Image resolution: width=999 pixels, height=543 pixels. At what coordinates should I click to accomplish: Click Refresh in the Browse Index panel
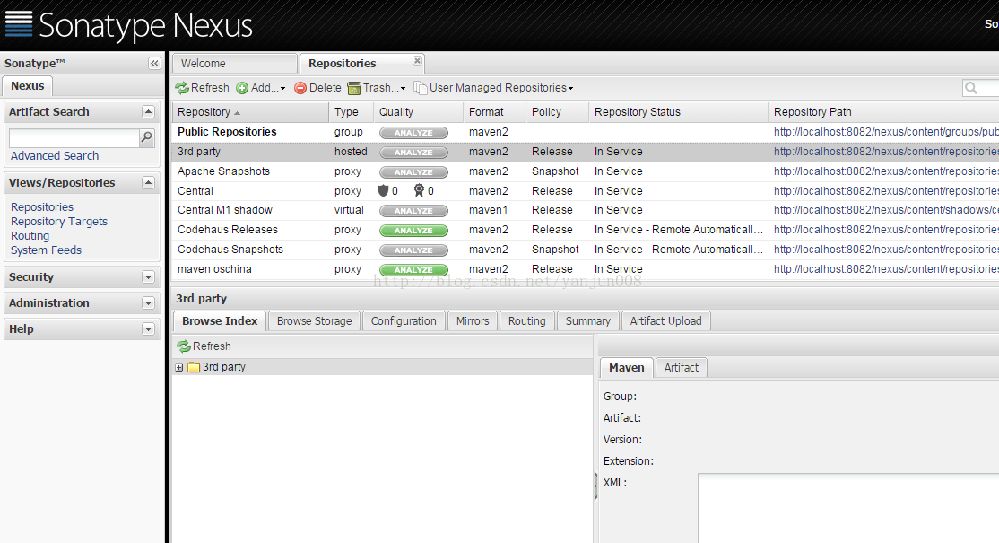click(204, 346)
